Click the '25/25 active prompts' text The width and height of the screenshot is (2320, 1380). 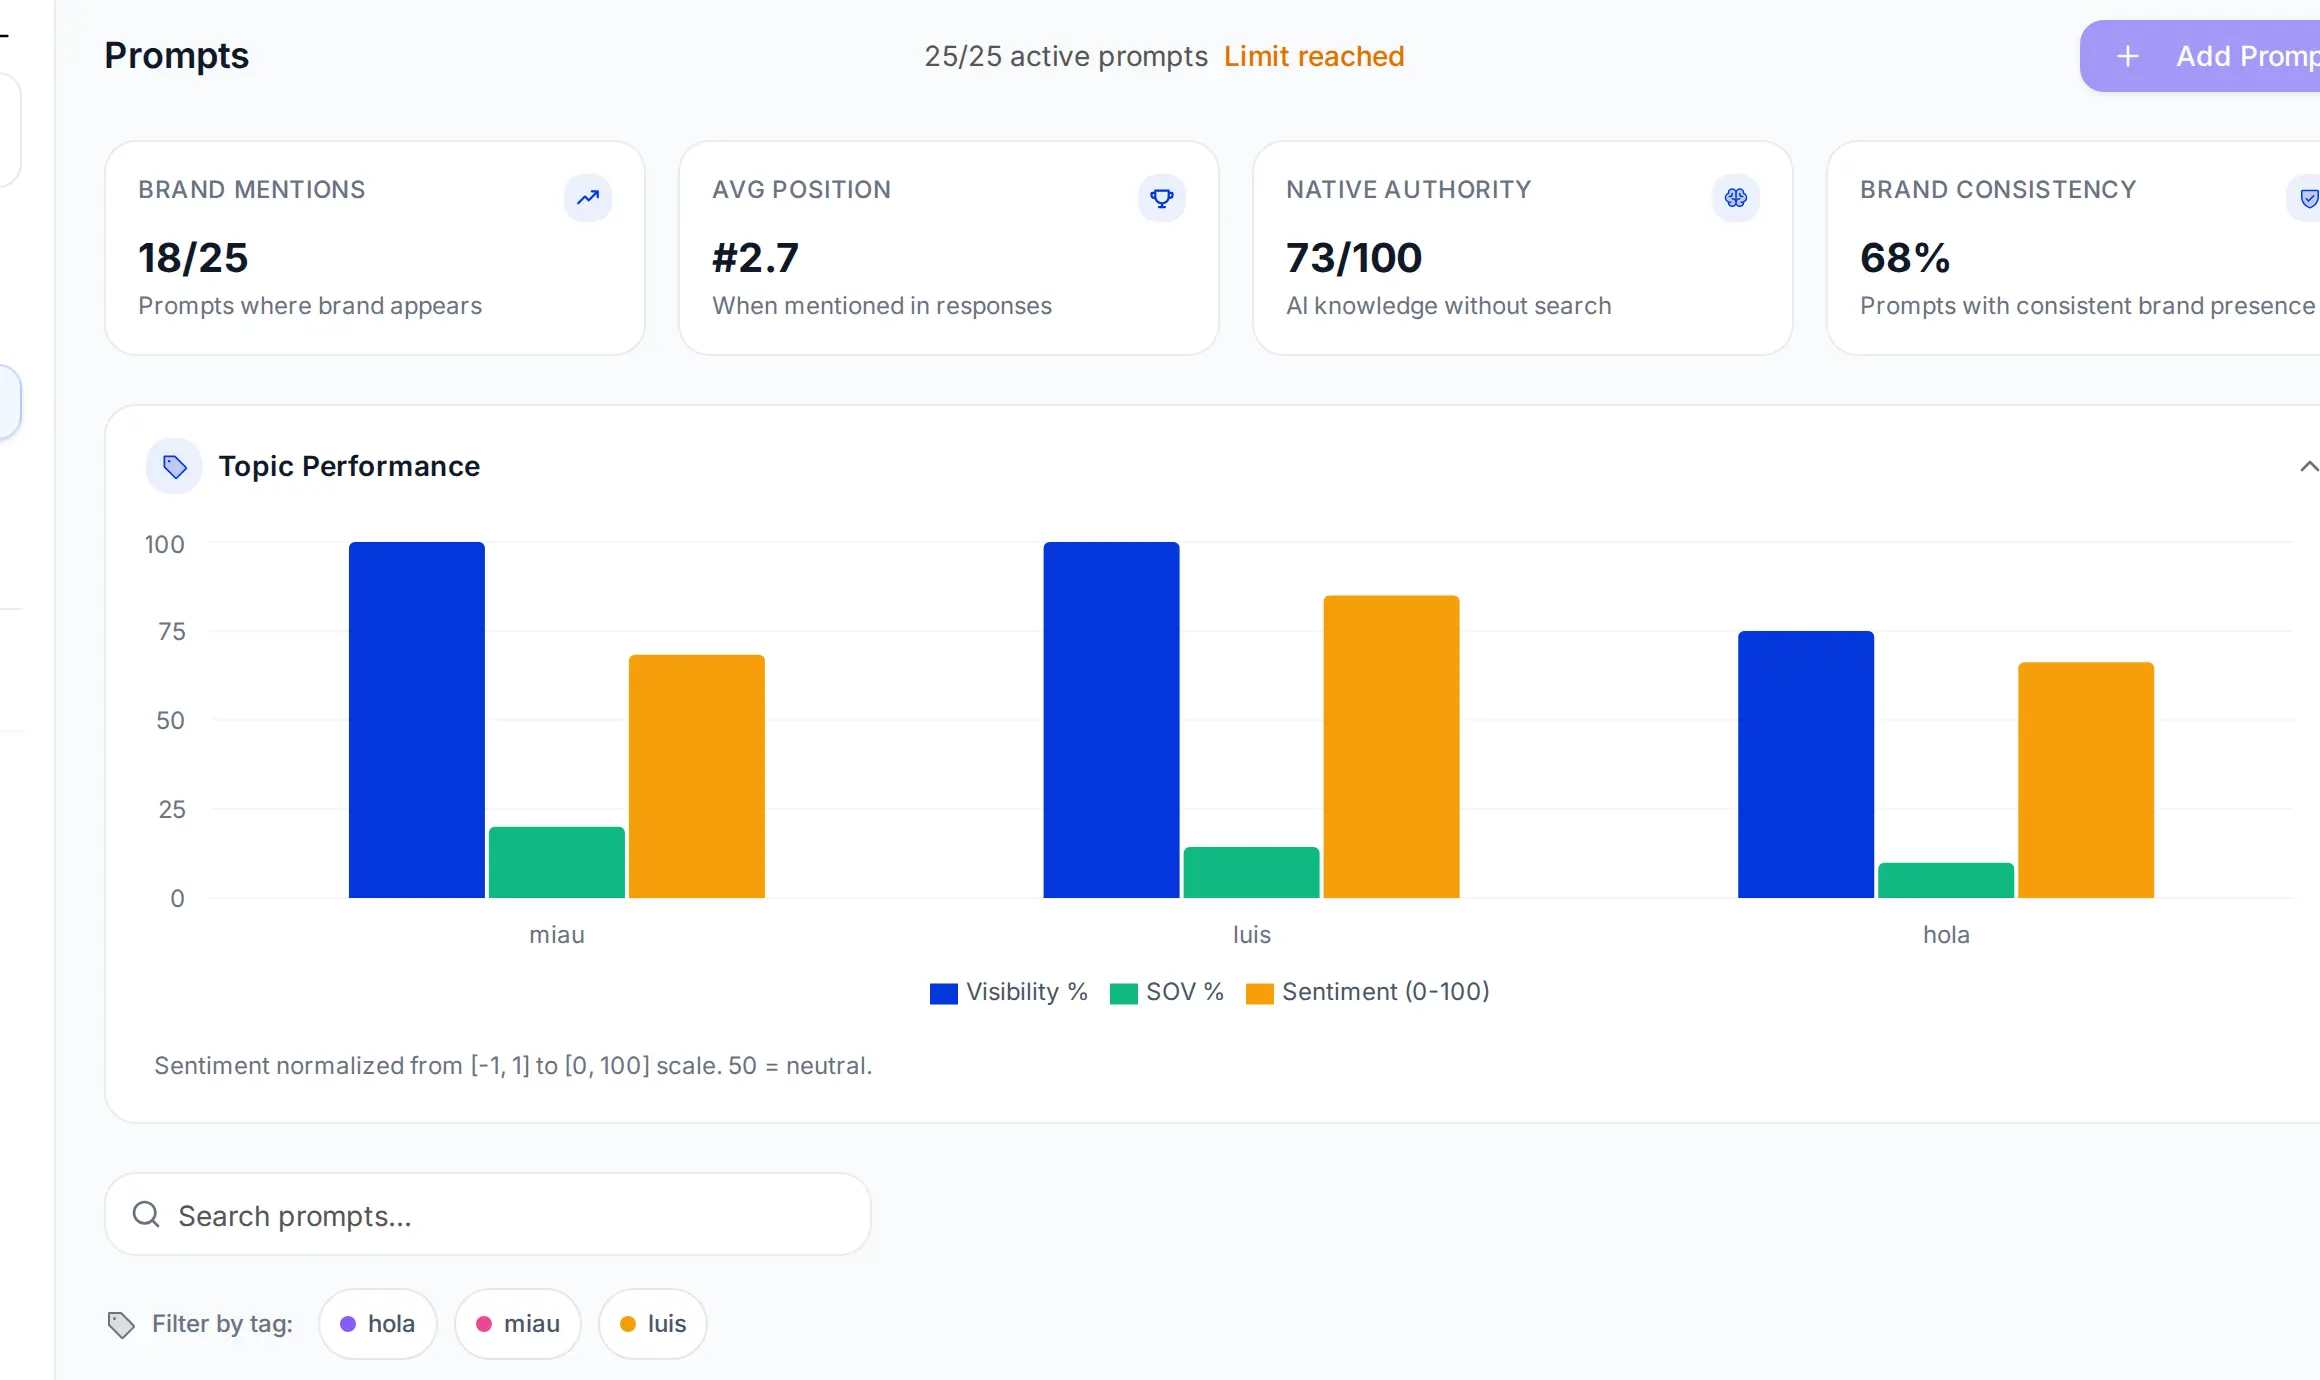[x=1066, y=56]
